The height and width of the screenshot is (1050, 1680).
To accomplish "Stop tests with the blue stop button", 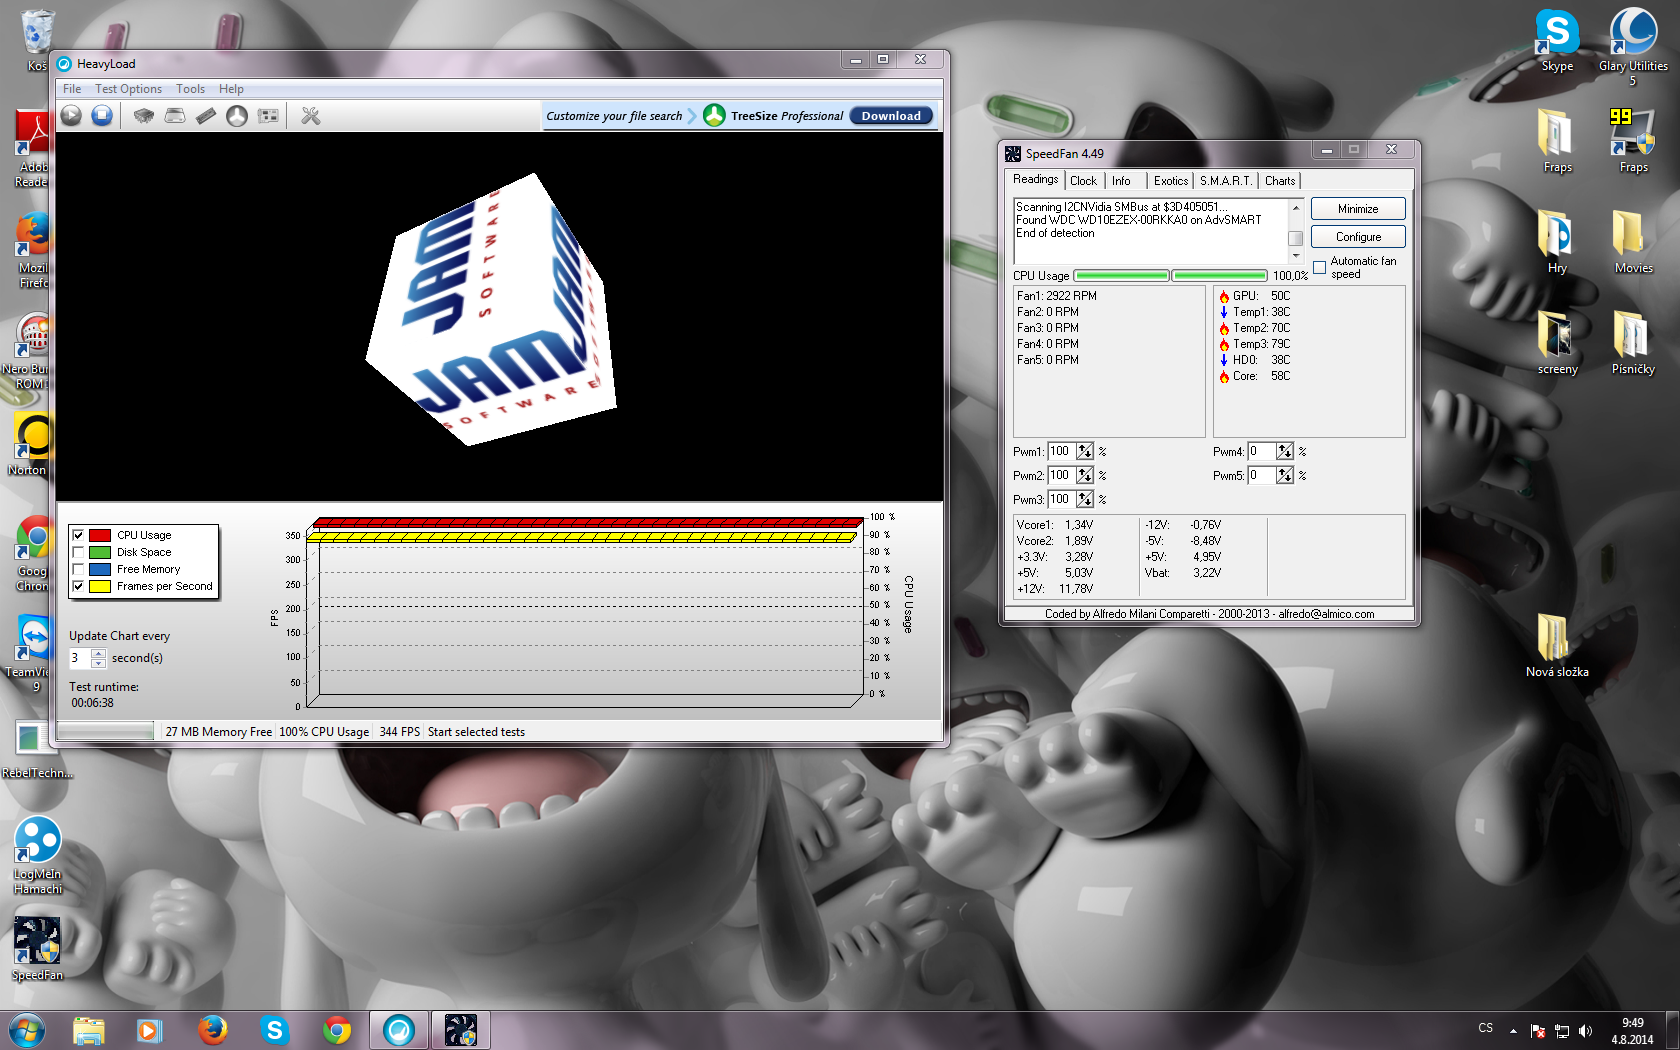I will [x=102, y=116].
